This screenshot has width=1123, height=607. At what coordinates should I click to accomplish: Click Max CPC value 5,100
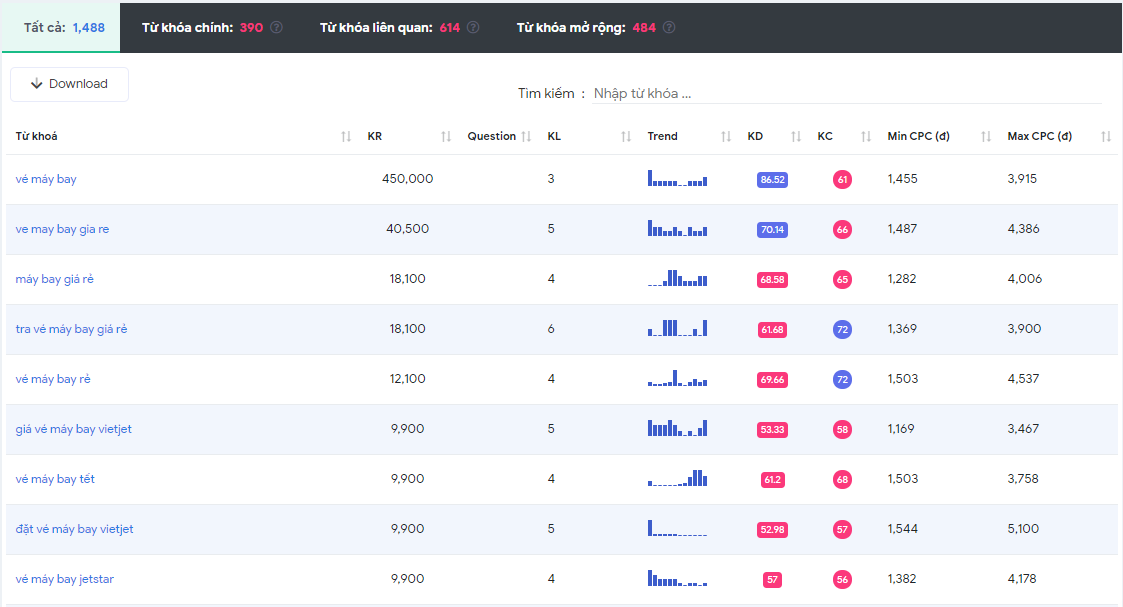pyautogui.click(x=1023, y=529)
